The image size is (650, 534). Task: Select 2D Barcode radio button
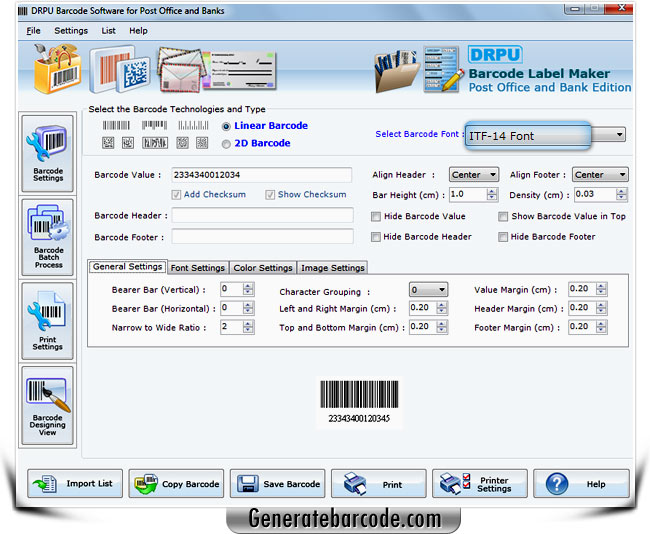tap(226, 144)
